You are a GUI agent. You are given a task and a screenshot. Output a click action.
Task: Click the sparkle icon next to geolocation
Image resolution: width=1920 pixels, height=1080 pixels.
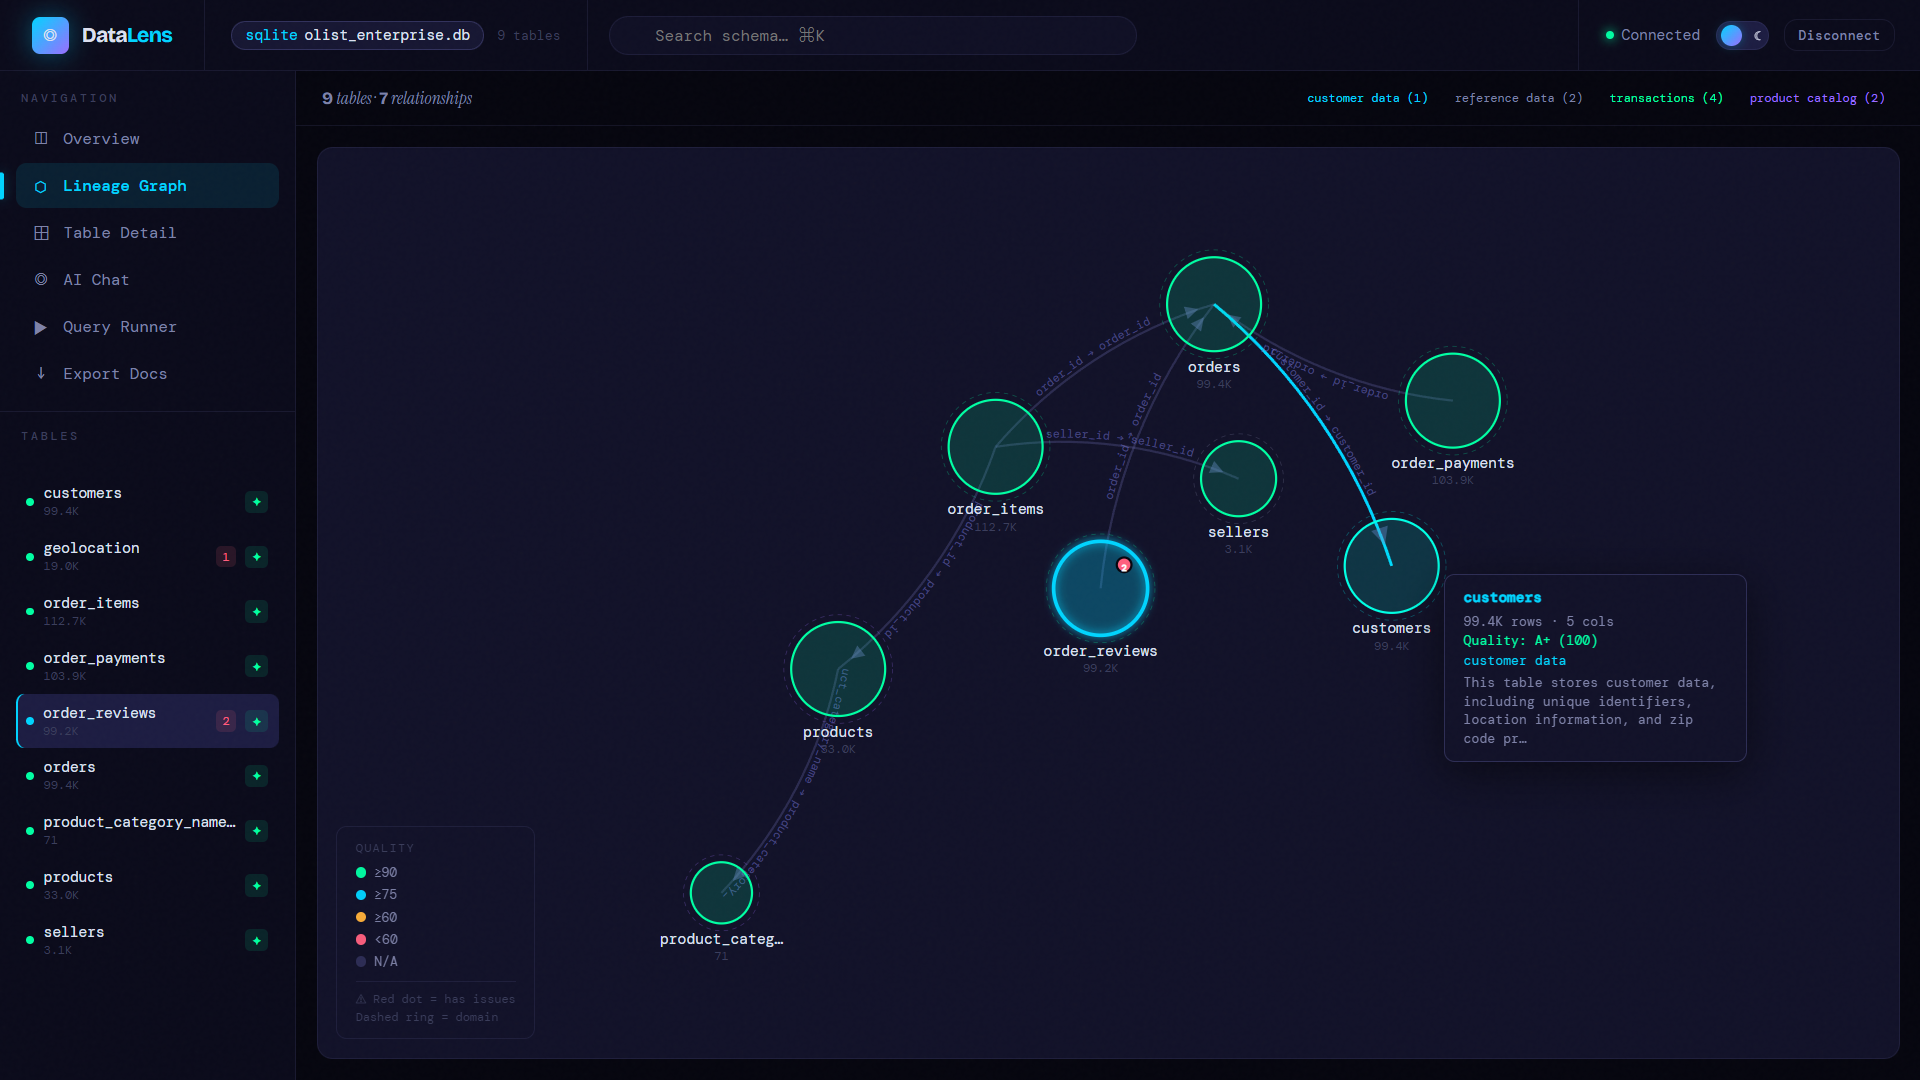pyautogui.click(x=257, y=557)
